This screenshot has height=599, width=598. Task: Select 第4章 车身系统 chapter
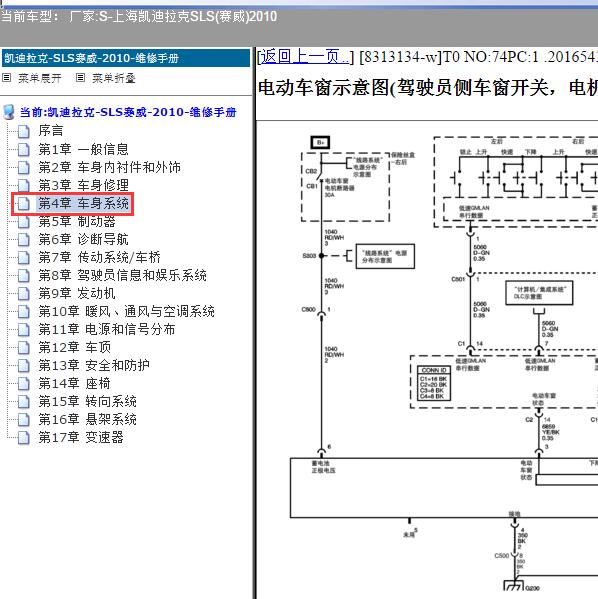83,203
